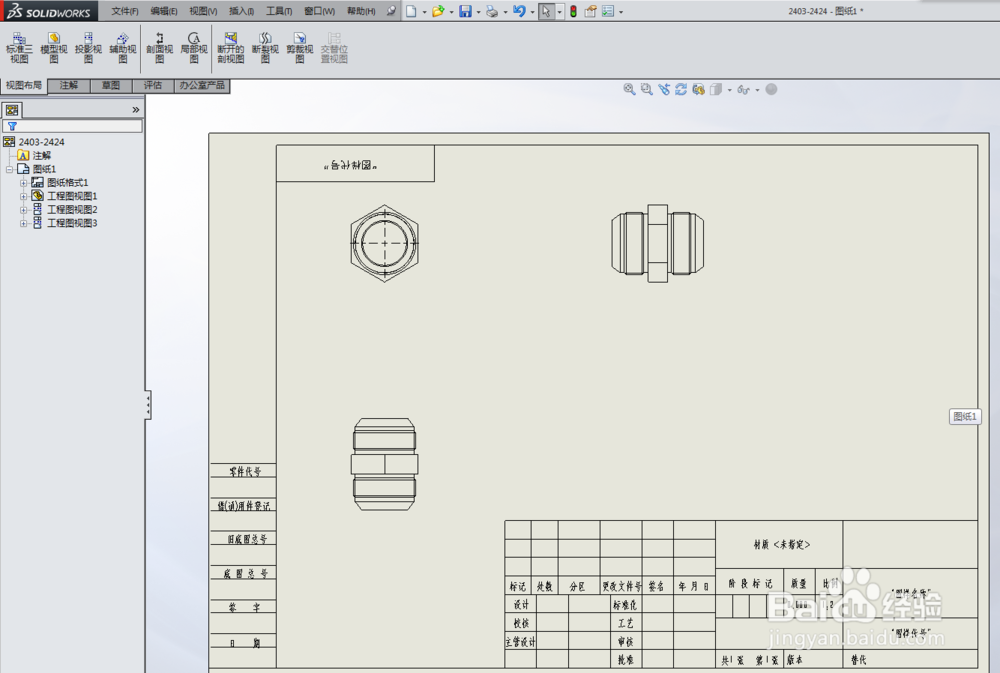
Task: Open the Model View tool (模型视图)
Action: click(x=53, y=45)
